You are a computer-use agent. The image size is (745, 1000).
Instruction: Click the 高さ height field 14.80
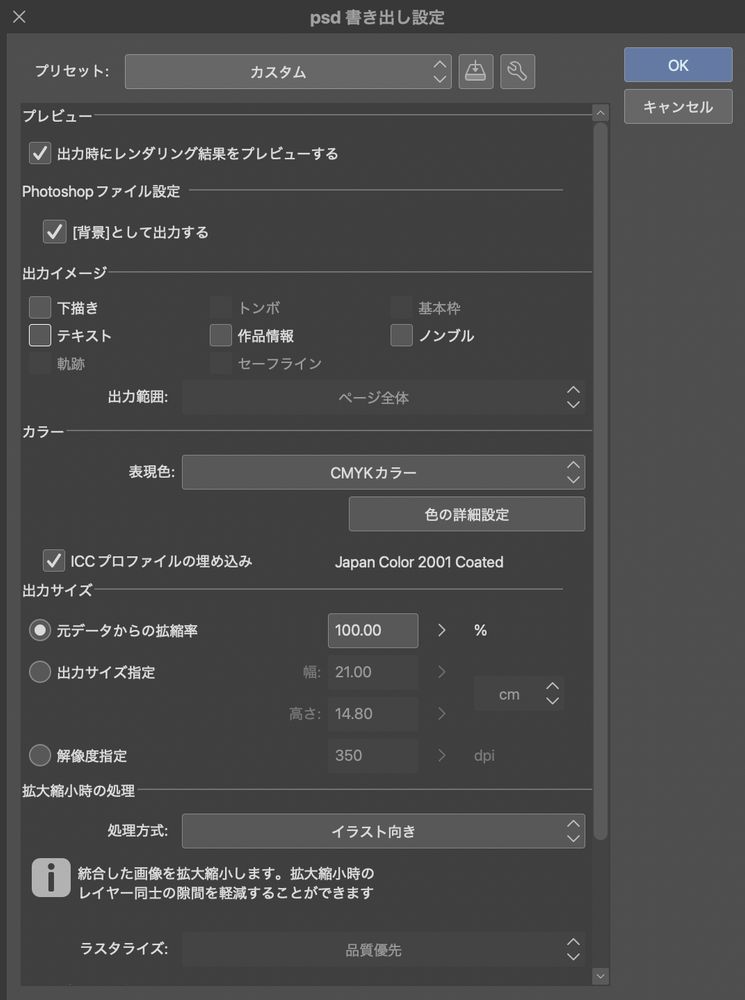click(x=373, y=714)
